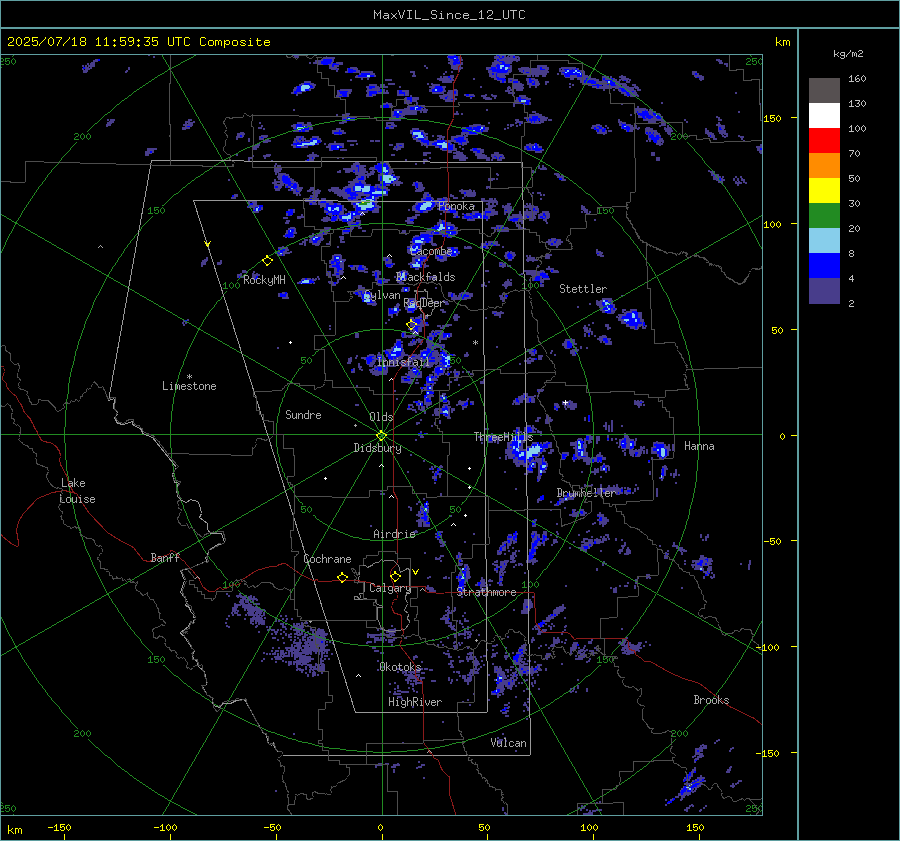Screen dimensions: 900x841
Task: Click the "Limestone" map label
Action: click(x=189, y=386)
